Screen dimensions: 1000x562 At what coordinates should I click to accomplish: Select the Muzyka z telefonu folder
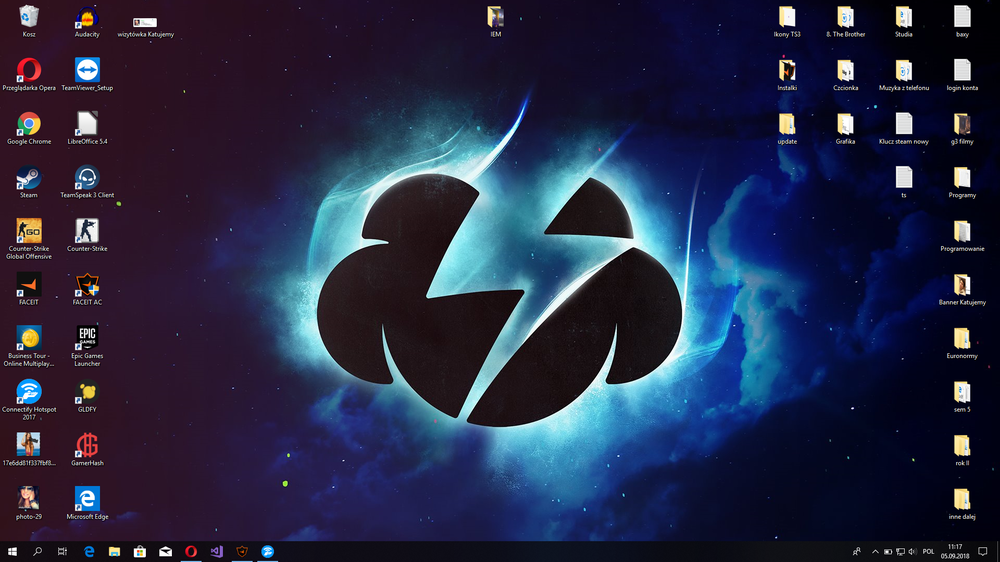[x=904, y=75]
